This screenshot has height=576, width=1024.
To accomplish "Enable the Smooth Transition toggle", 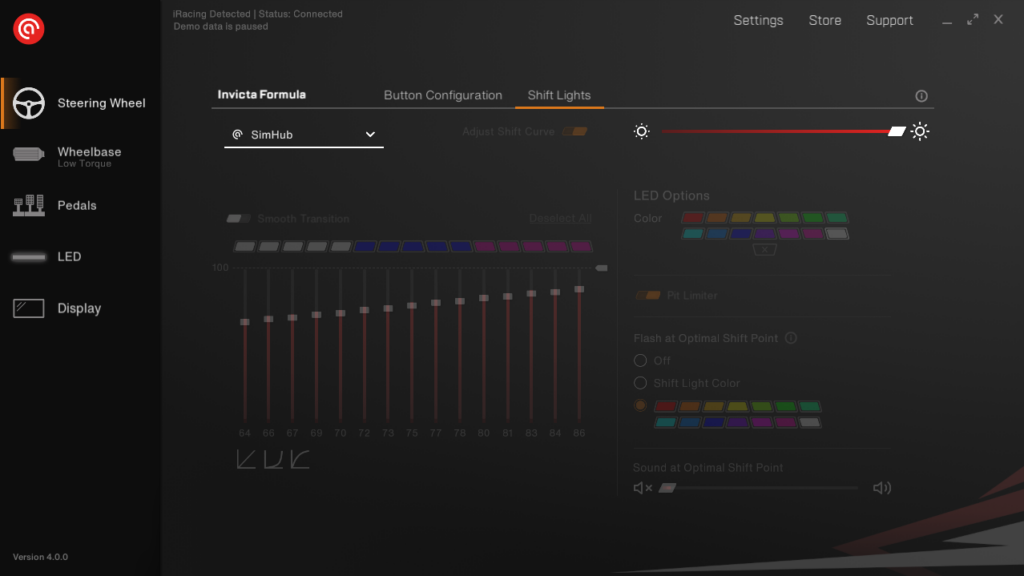I will point(238,218).
